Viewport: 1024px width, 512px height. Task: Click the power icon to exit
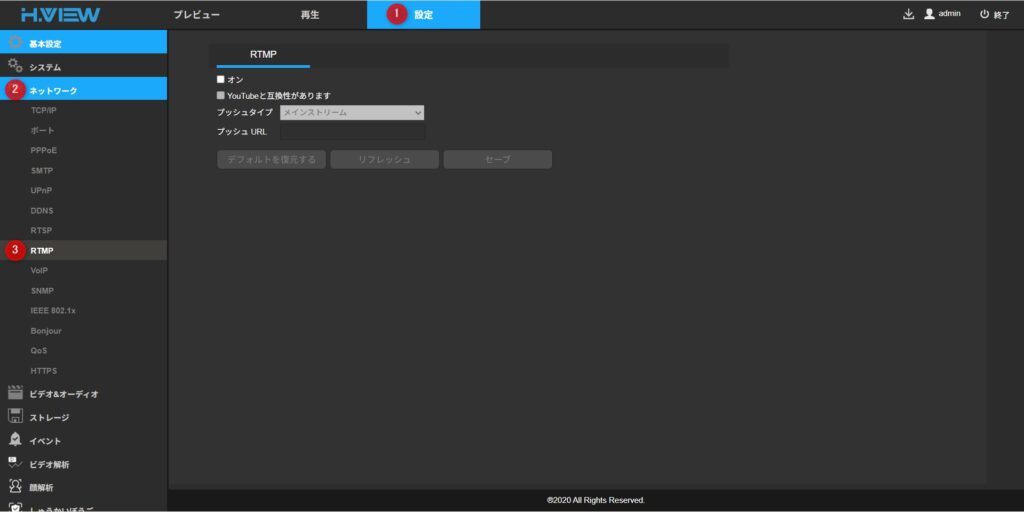point(984,14)
